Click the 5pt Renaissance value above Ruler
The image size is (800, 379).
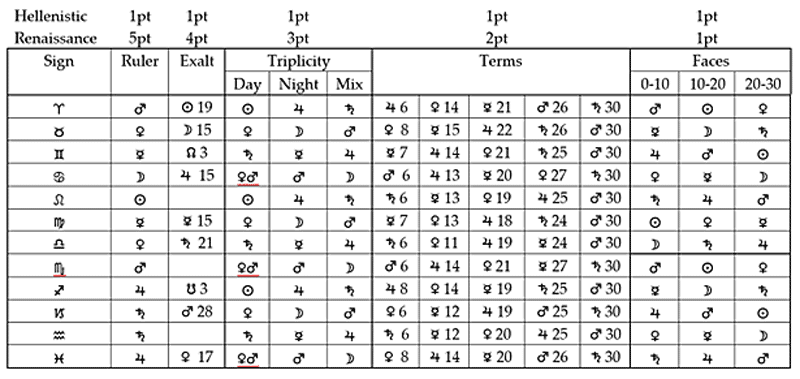click(140, 39)
